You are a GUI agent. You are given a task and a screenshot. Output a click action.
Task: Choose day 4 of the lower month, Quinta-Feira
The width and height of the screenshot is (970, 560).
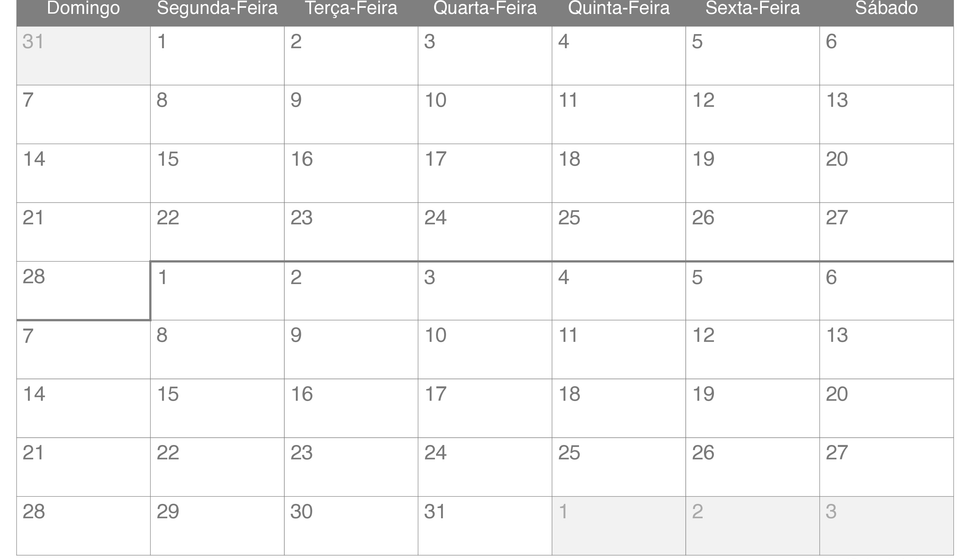[x=619, y=291]
